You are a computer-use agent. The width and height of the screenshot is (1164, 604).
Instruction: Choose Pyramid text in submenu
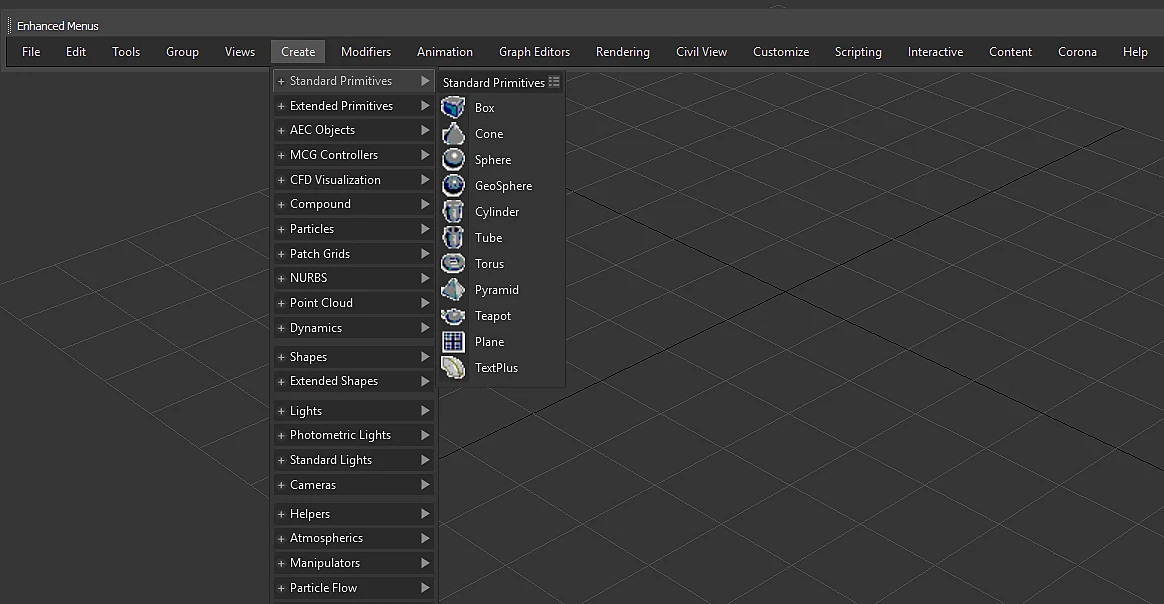[497, 289]
